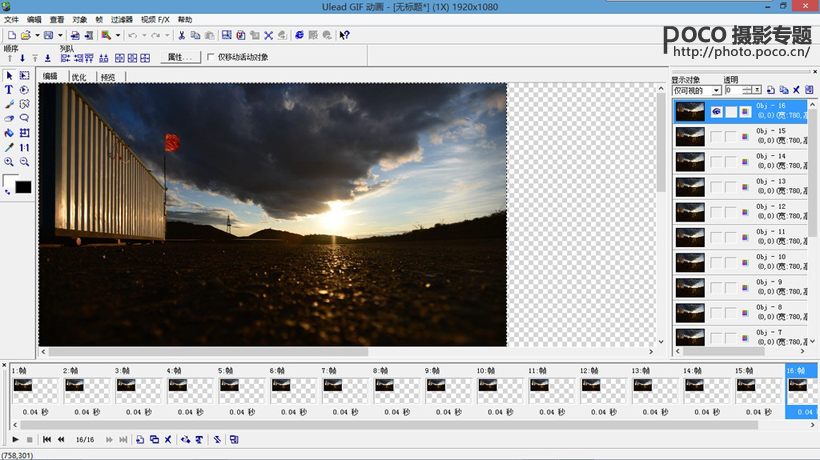The height and width of the screenshot is (460, 820).
Task: Delete frame X icon in frame toolbar
Action: (168, 440)
